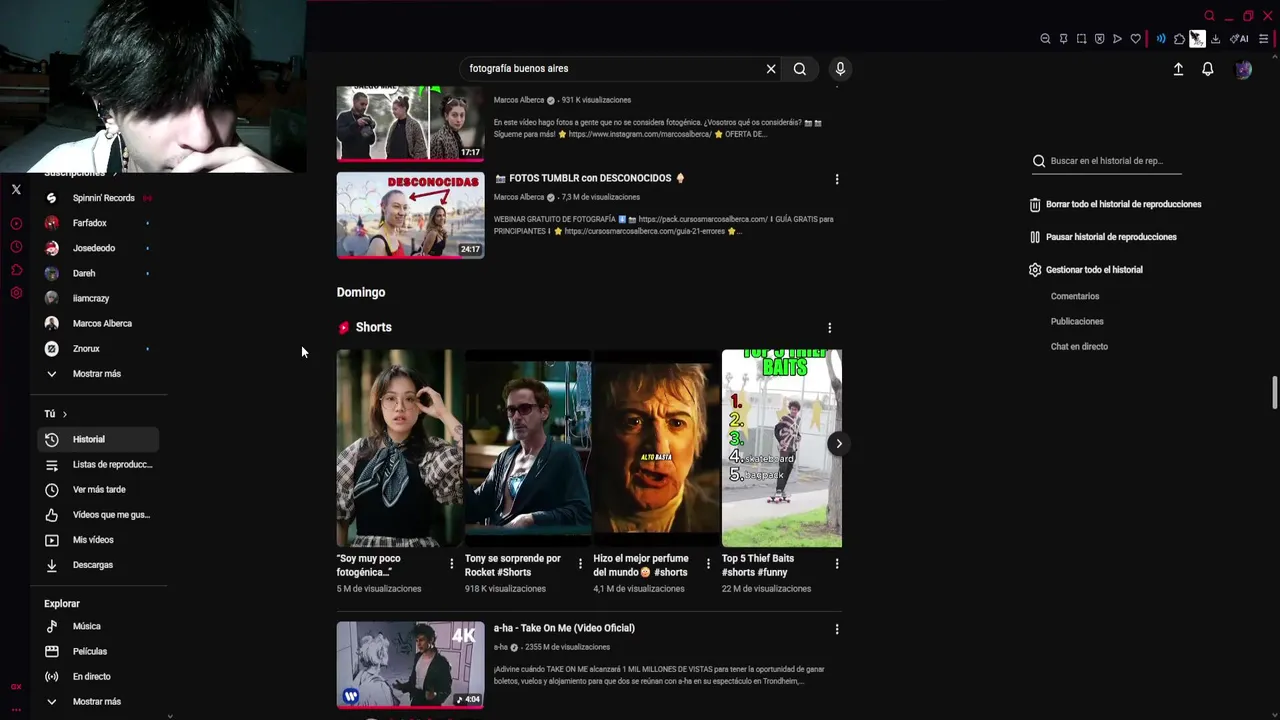The image size is (1280, 720).
Task: Open sidebar three-dots setup menu
Action: point(16,709)
